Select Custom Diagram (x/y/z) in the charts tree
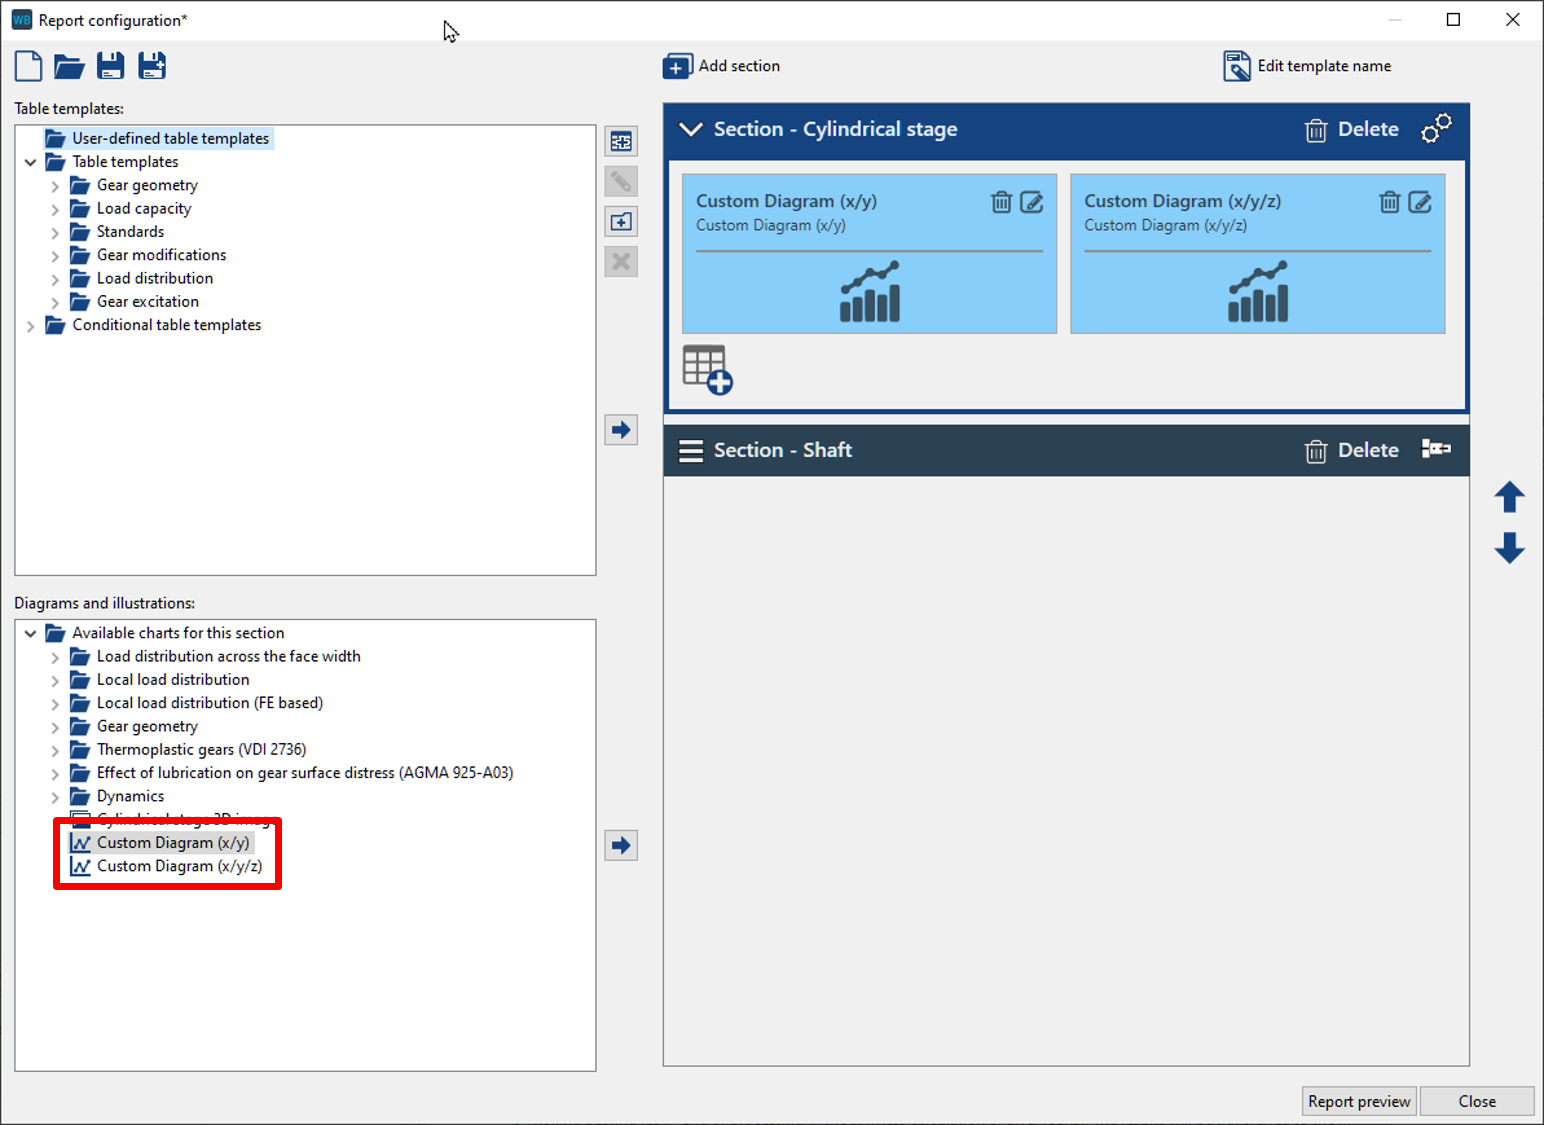This screenshot has height=1125, width=1544. [x=179, y=866]
